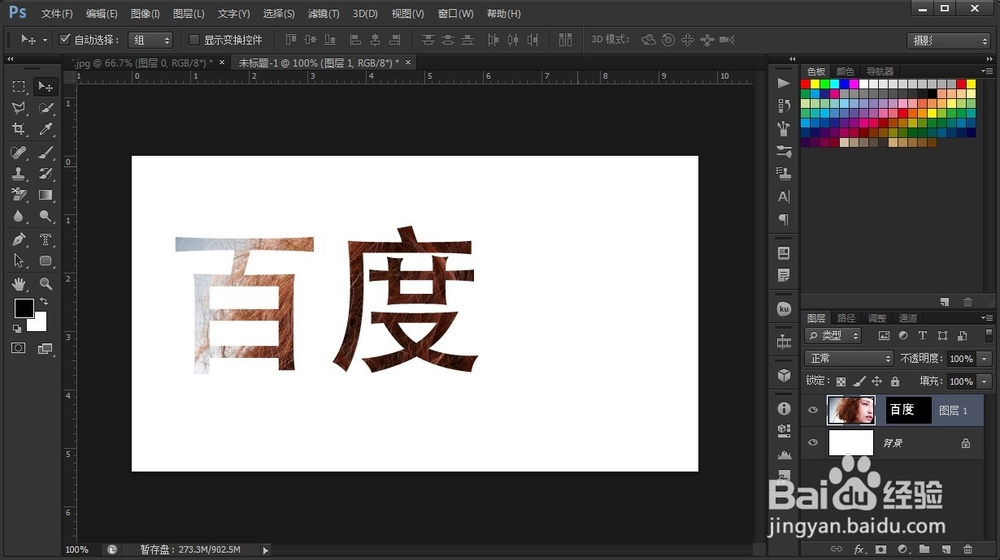1000x560 pixels.
Task: Switch to the 路径 tab
Action: tap(846, 318)
